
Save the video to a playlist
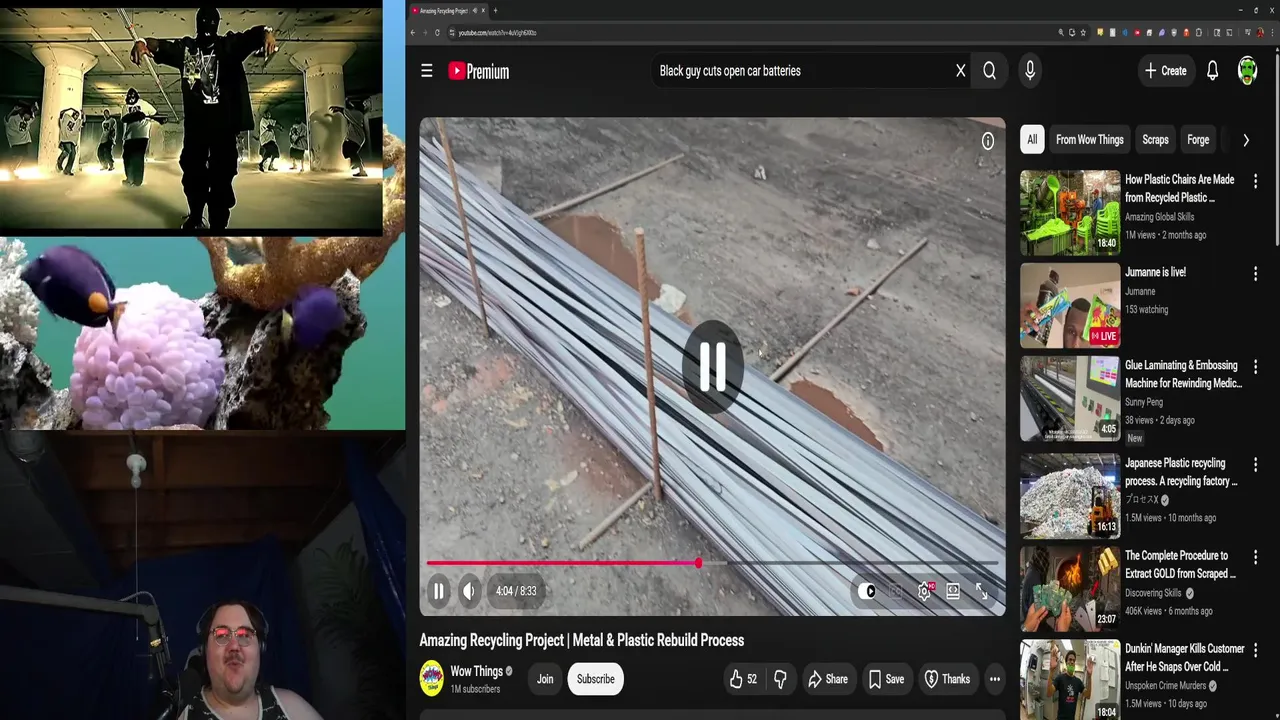[x=886, y=679]
